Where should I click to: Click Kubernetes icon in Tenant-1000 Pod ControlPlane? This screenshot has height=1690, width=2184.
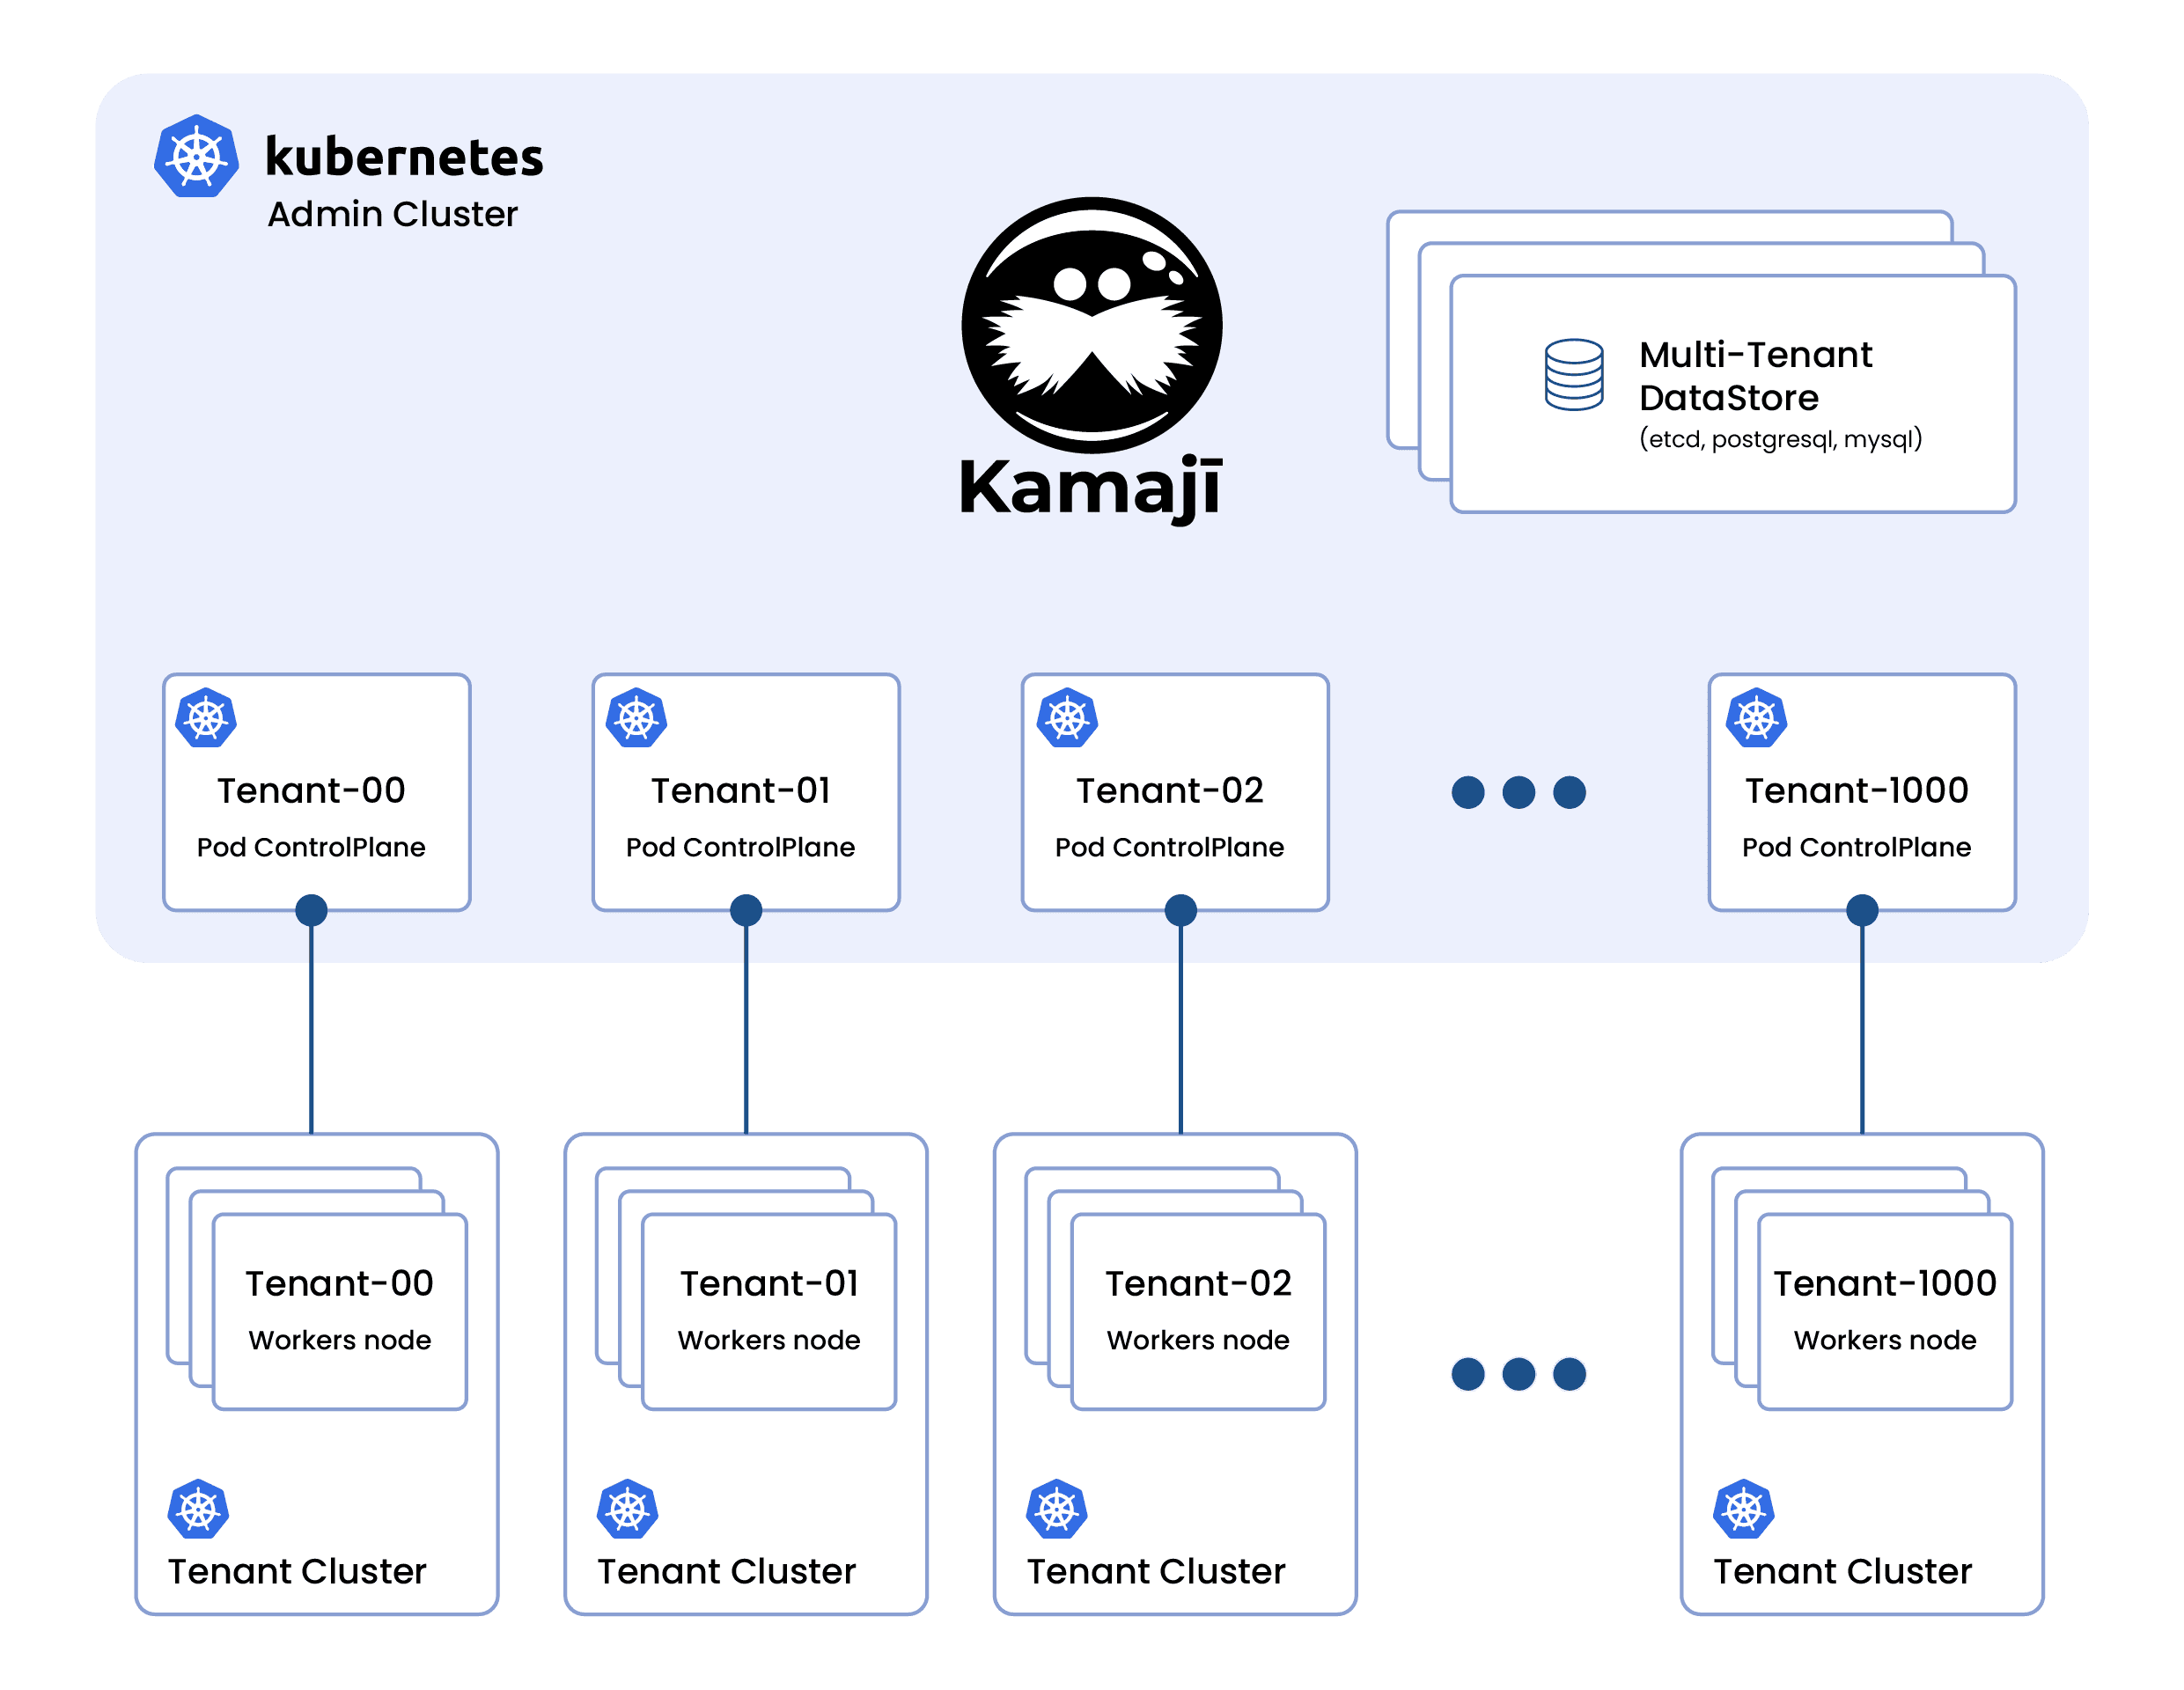click(x=1756, y=718)
